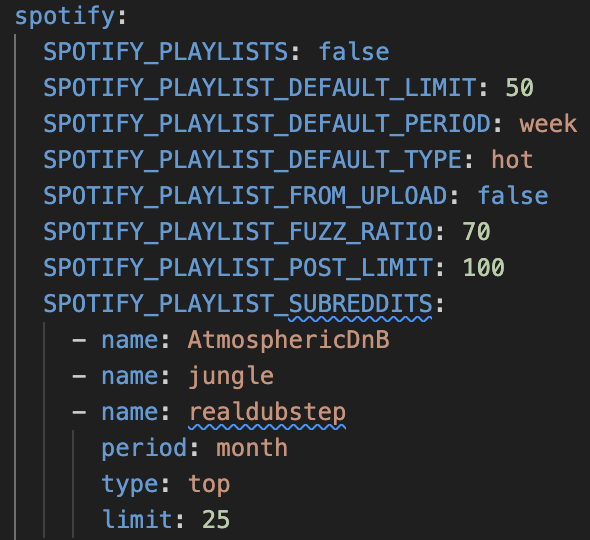The width and height of the screenshot is (590, 540).
Task: Click the SPOTIFY_PLAYLIST_DEFAULT_TYPE key
Action: click(253, 160)
